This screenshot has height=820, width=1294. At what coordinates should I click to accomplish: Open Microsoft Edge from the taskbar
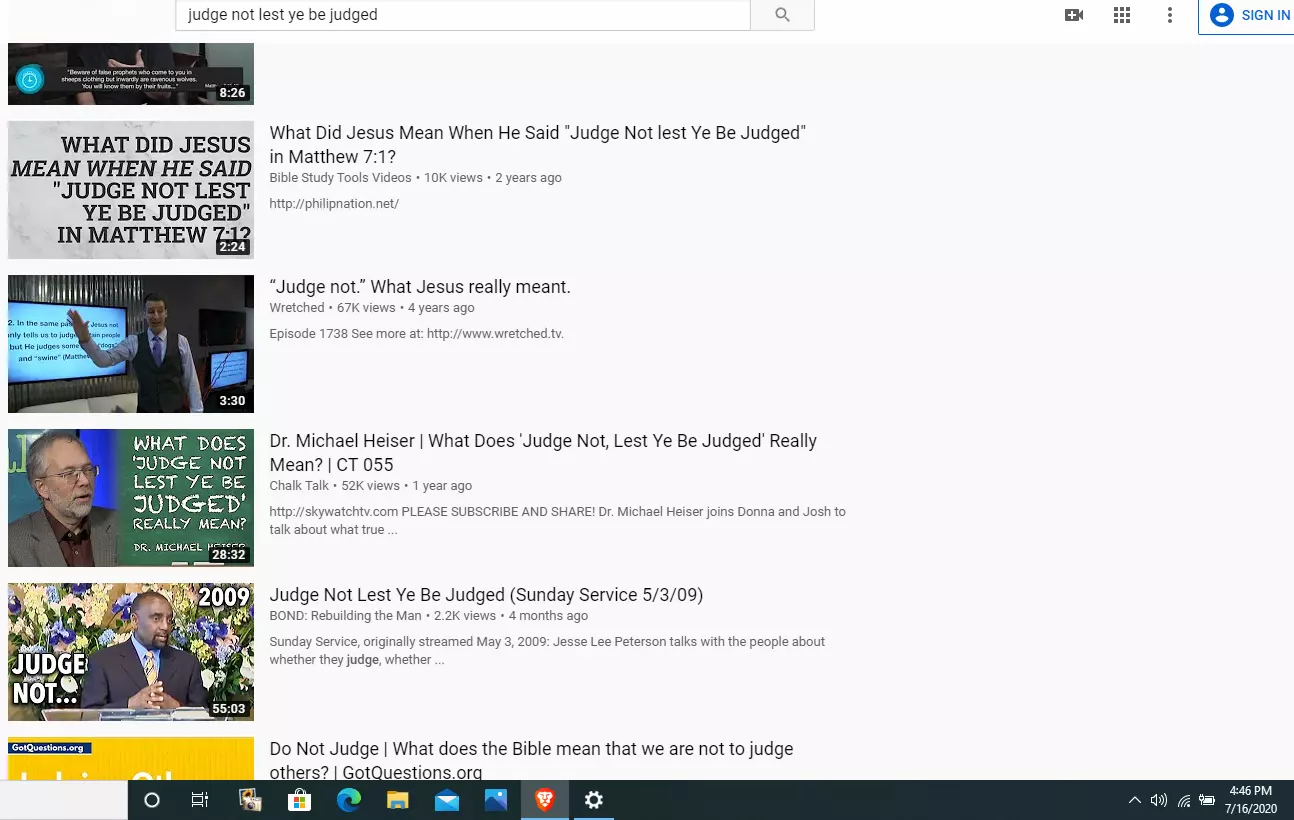pyautogui.click(x=348, y=800)
